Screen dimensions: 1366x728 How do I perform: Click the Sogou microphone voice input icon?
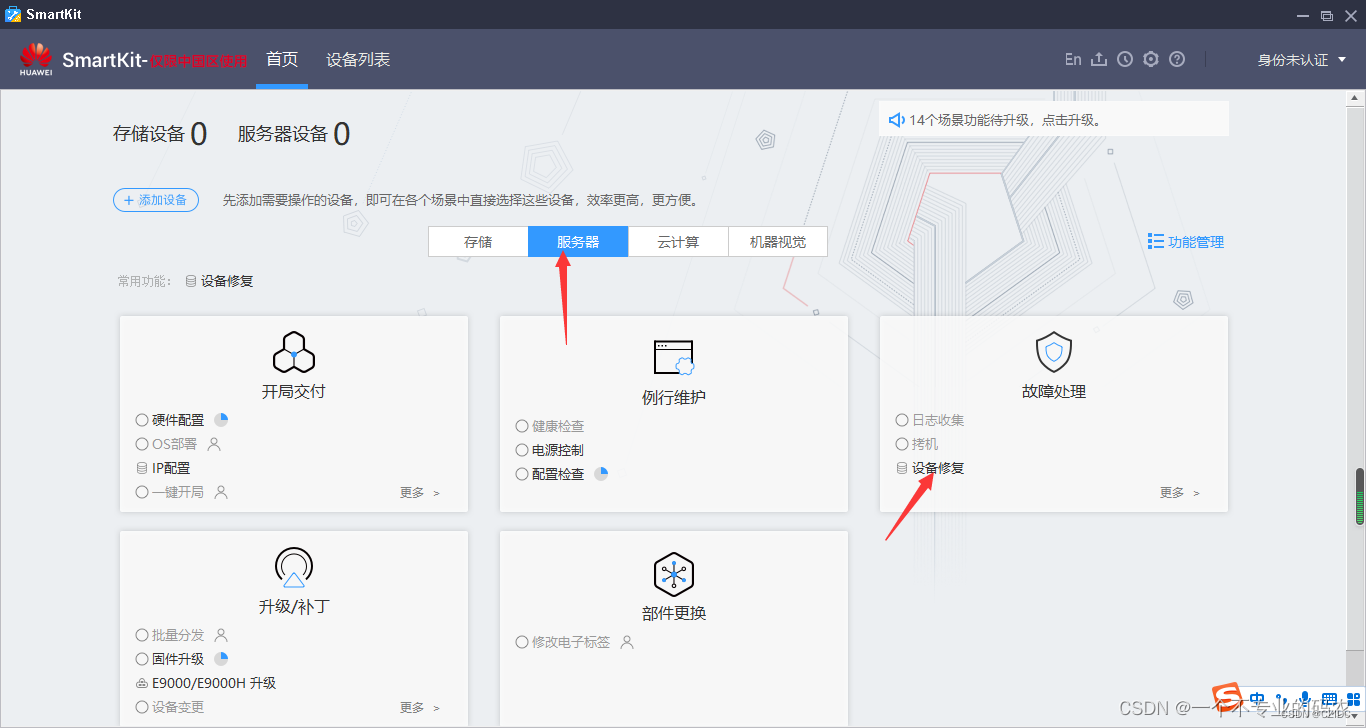[1304, 699]
